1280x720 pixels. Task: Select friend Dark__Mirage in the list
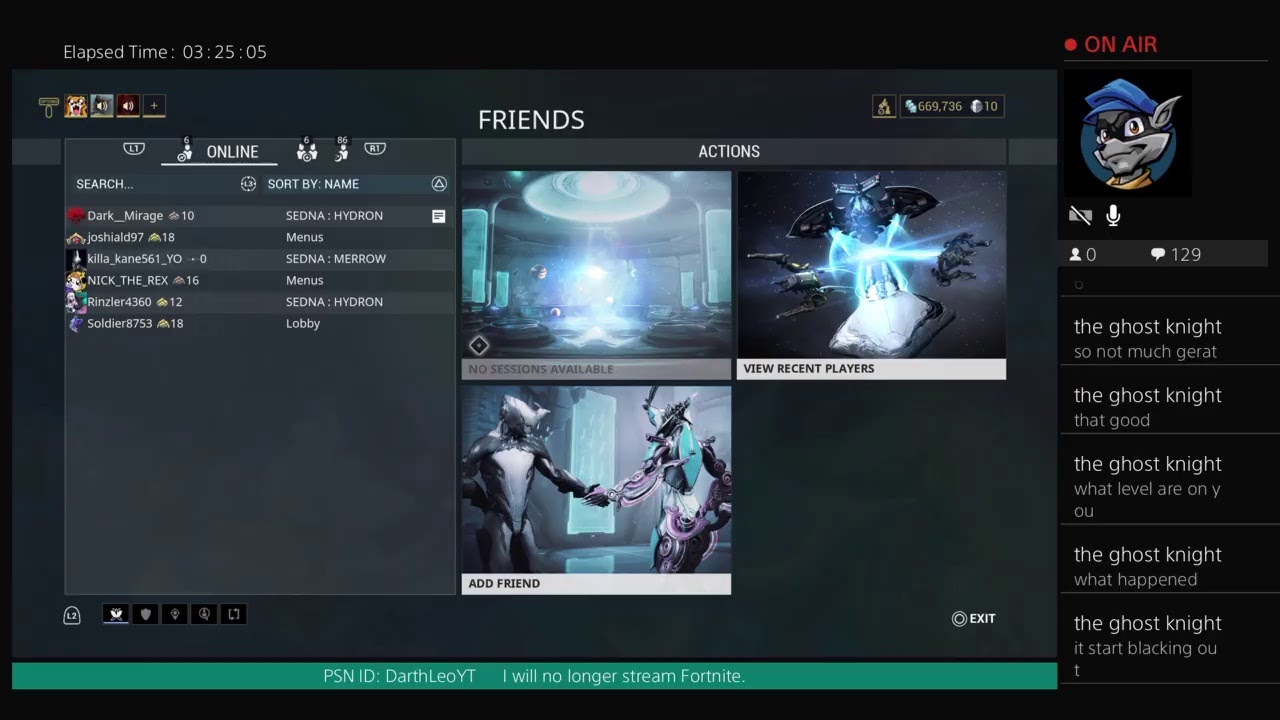(x=259, y=216)
